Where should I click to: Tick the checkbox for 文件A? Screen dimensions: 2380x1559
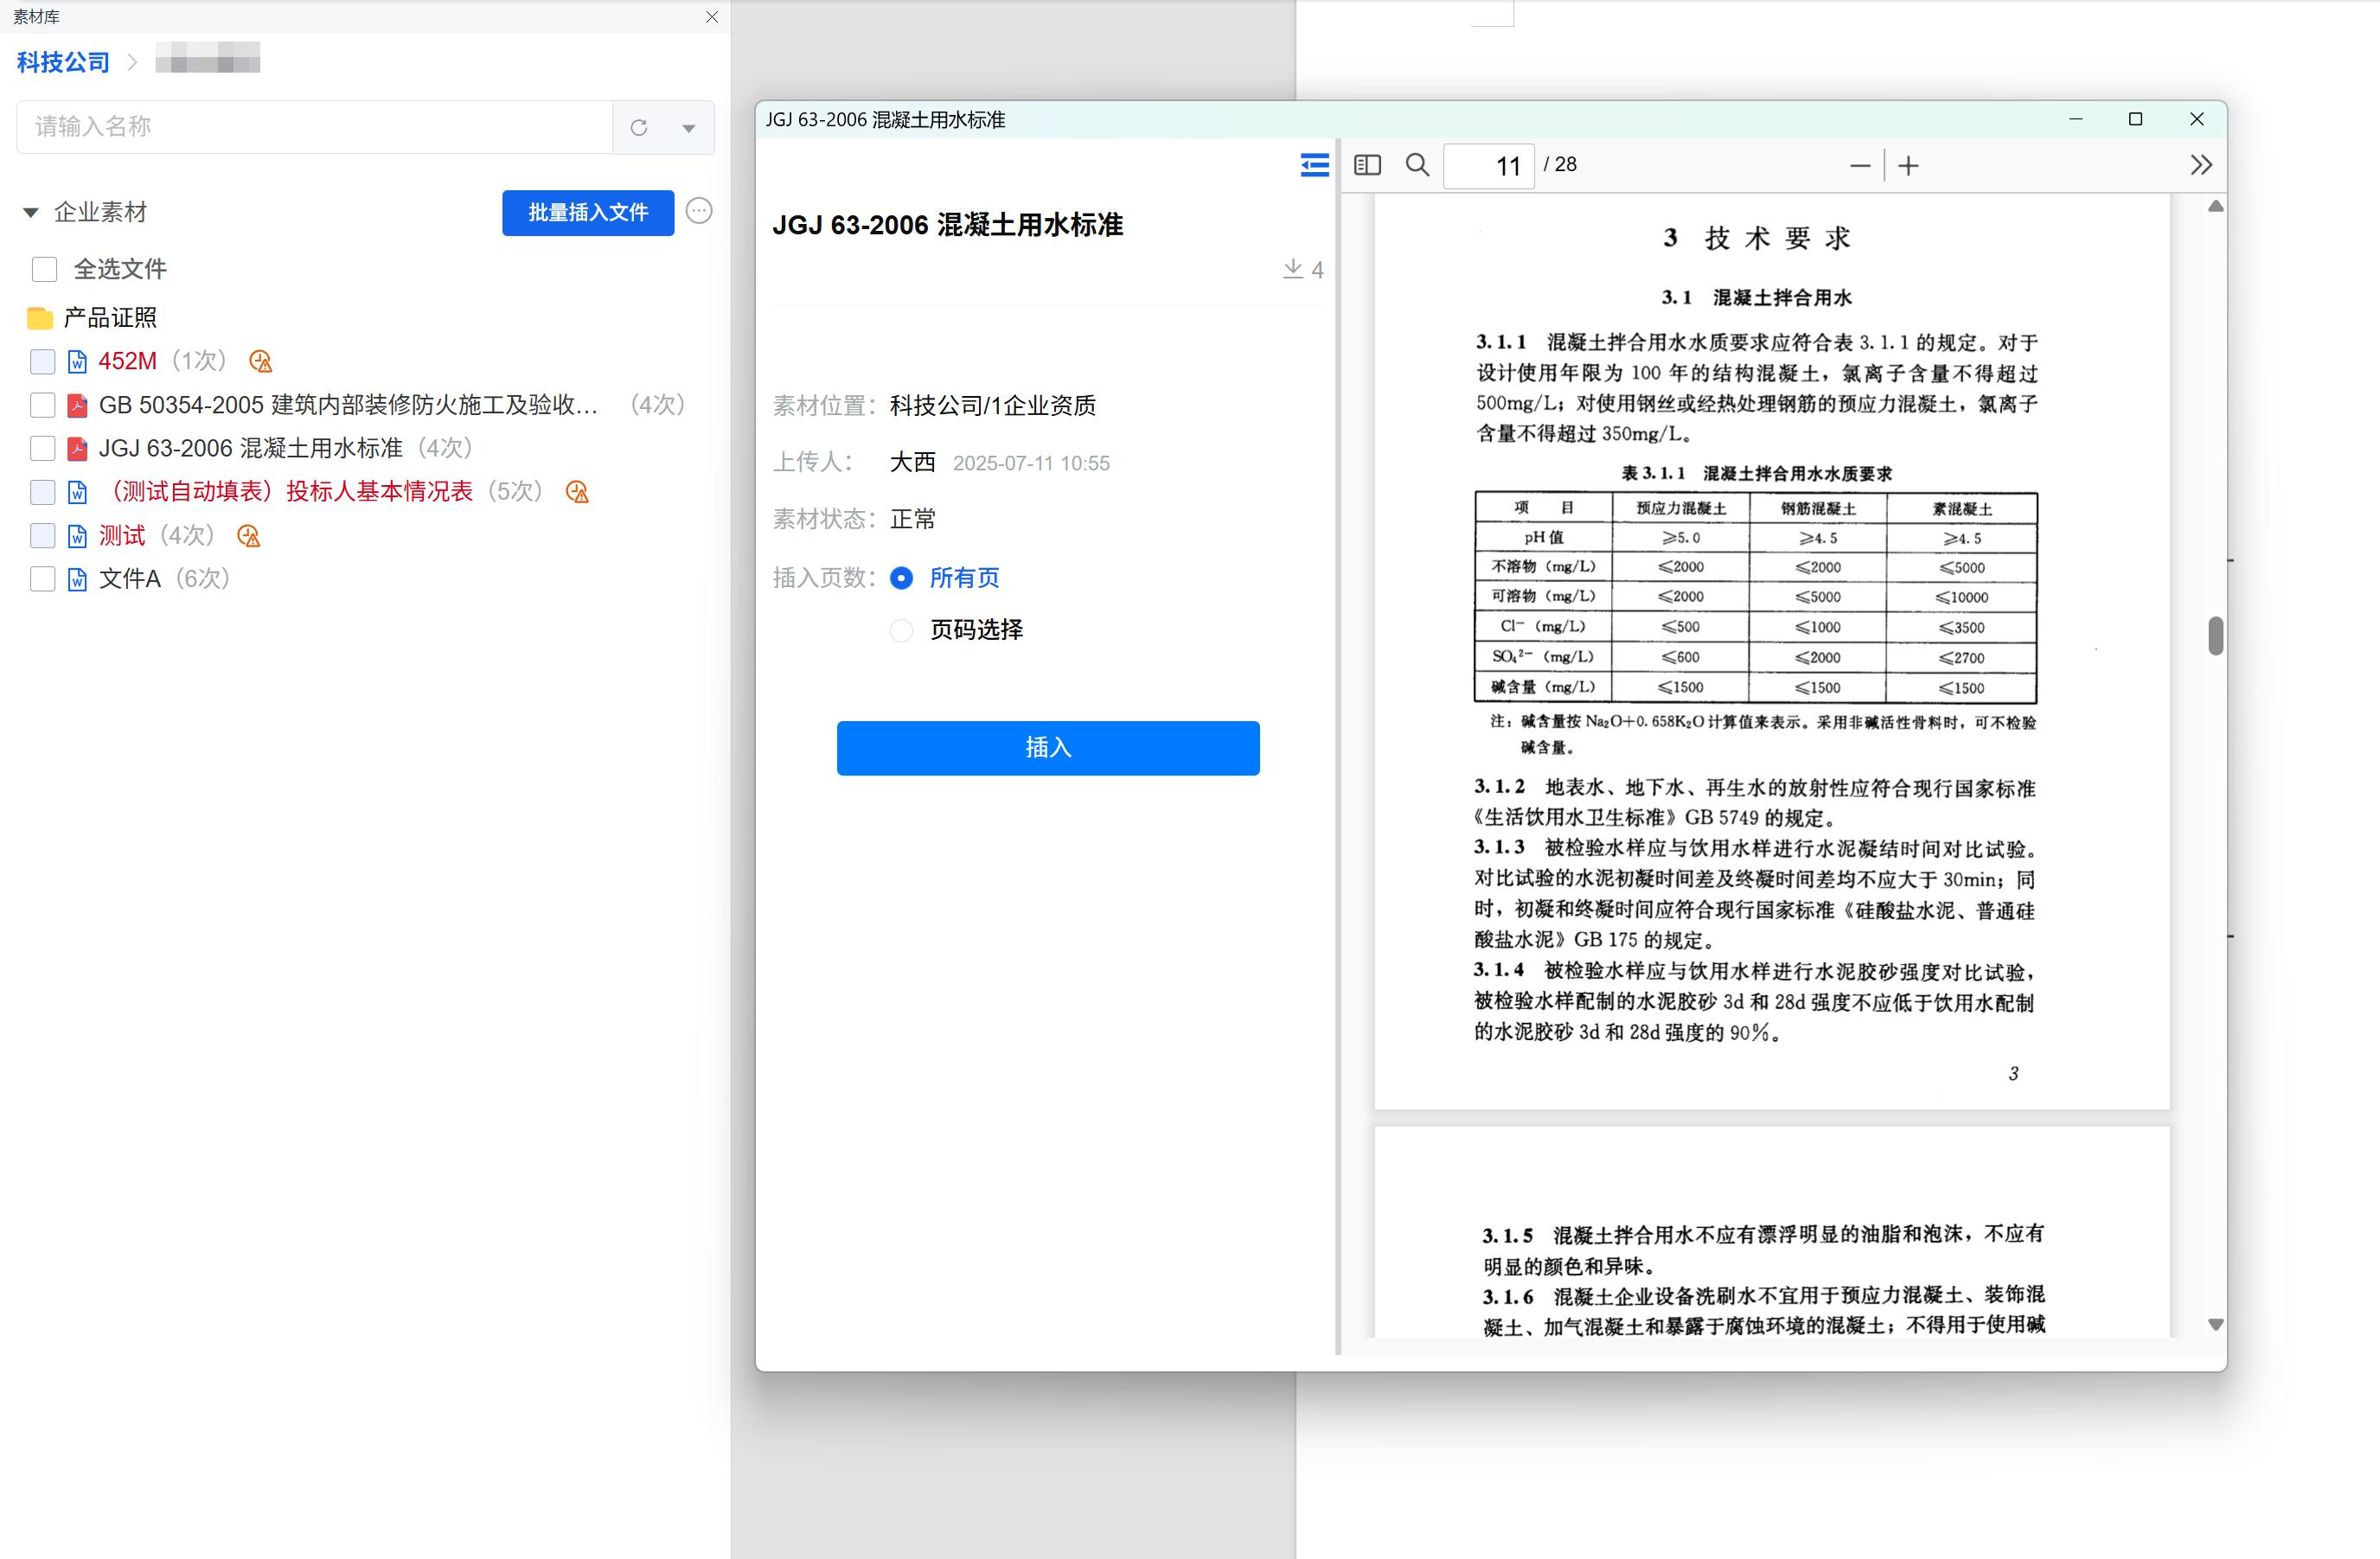tap(43, 579)
